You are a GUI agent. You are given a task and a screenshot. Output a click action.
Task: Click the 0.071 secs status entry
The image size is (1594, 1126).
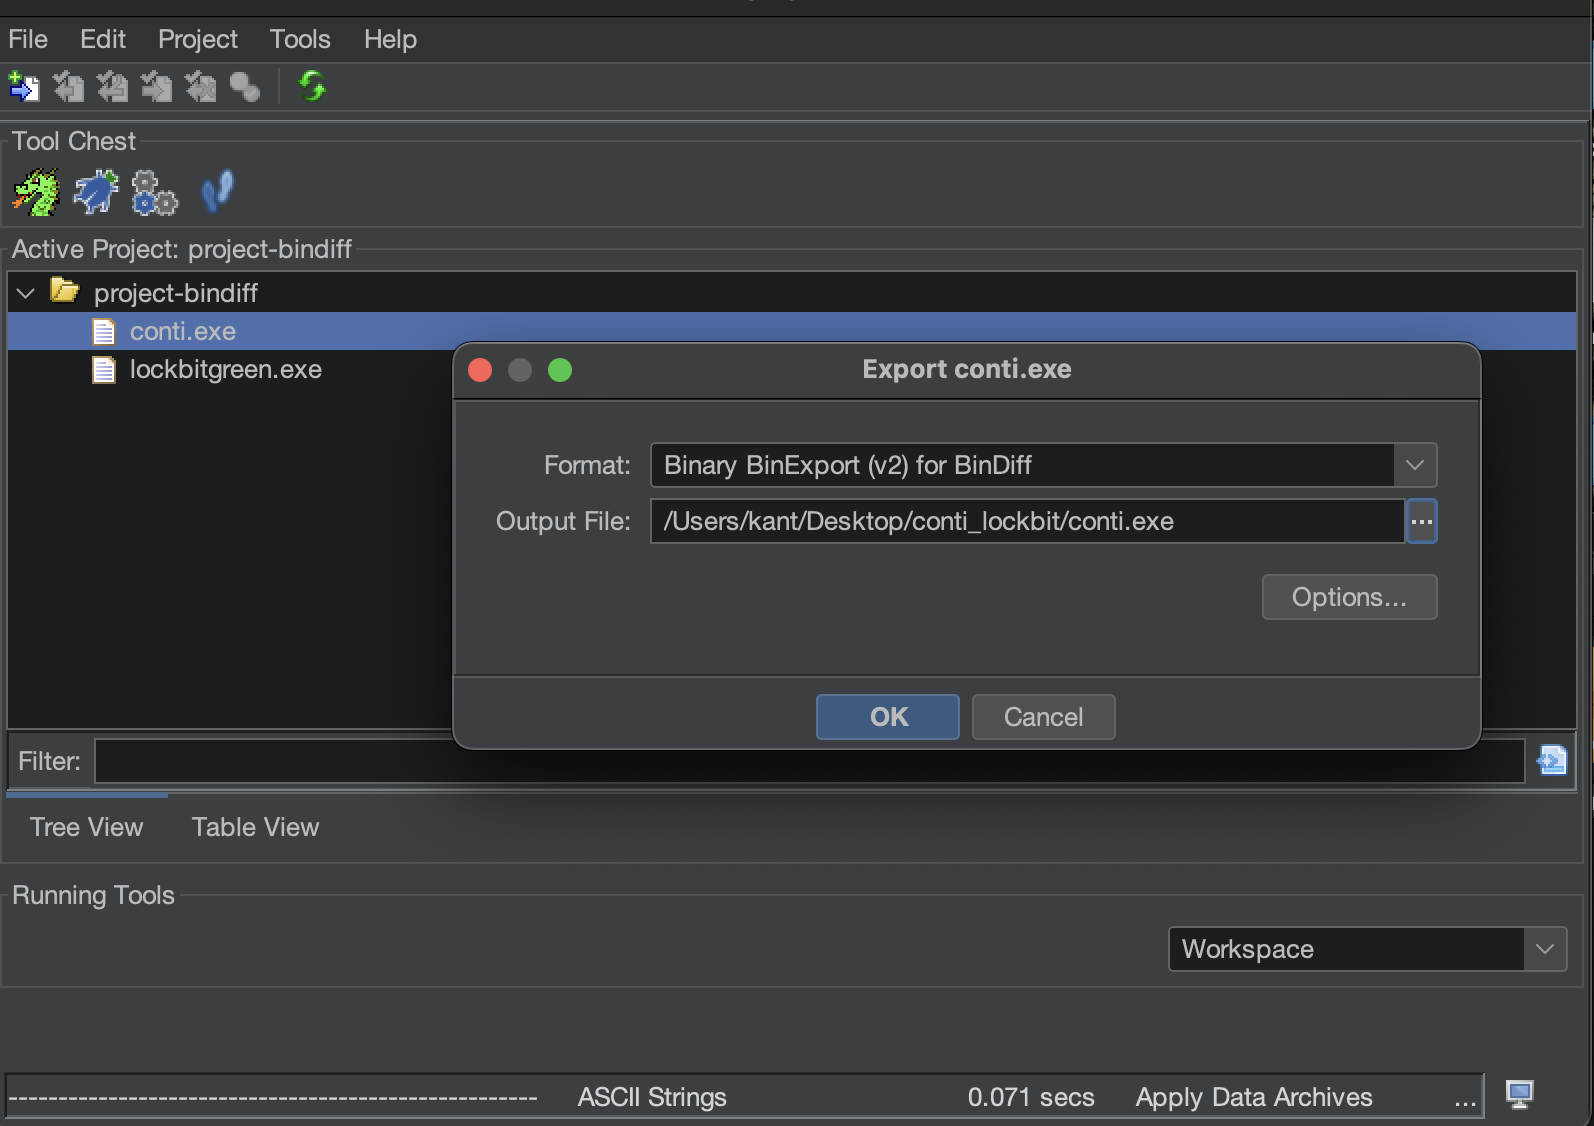click(1031, 1097)
